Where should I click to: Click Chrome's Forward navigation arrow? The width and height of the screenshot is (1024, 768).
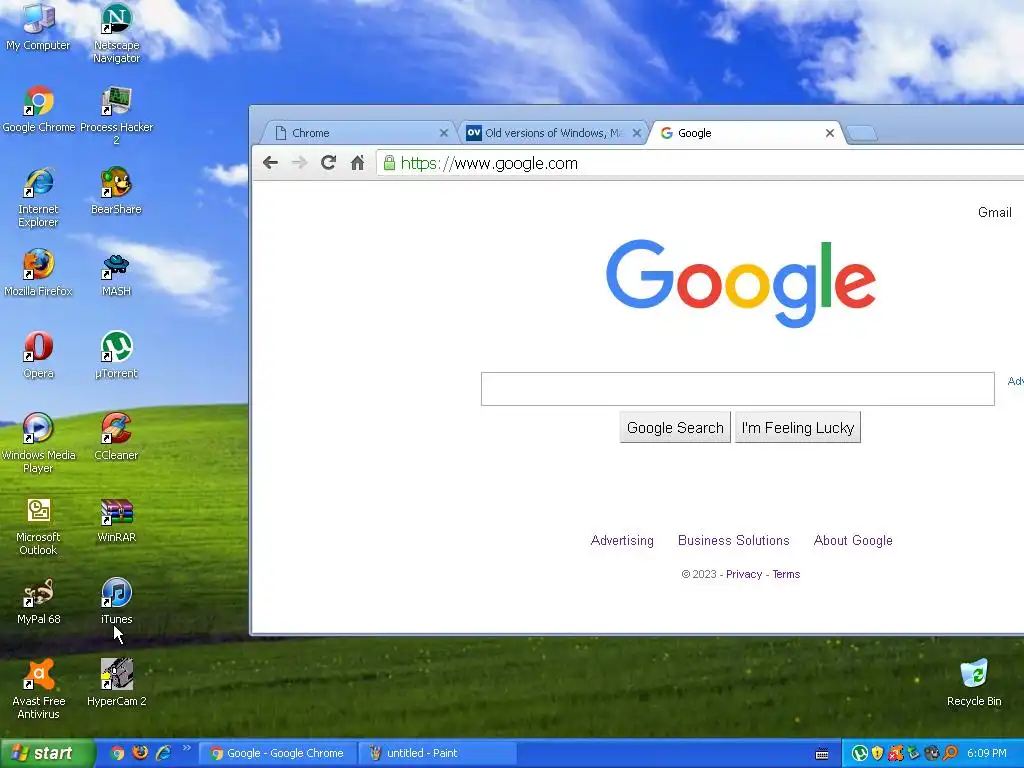[x=299, y=163]
